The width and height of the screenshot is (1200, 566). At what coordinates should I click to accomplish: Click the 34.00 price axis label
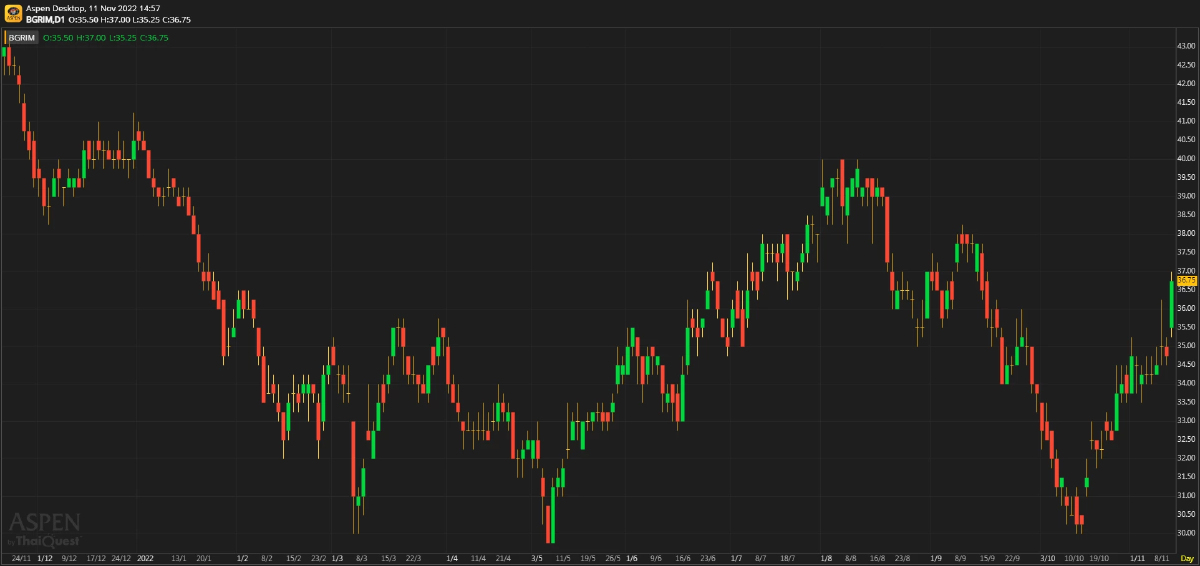(x=1186, y=383)
